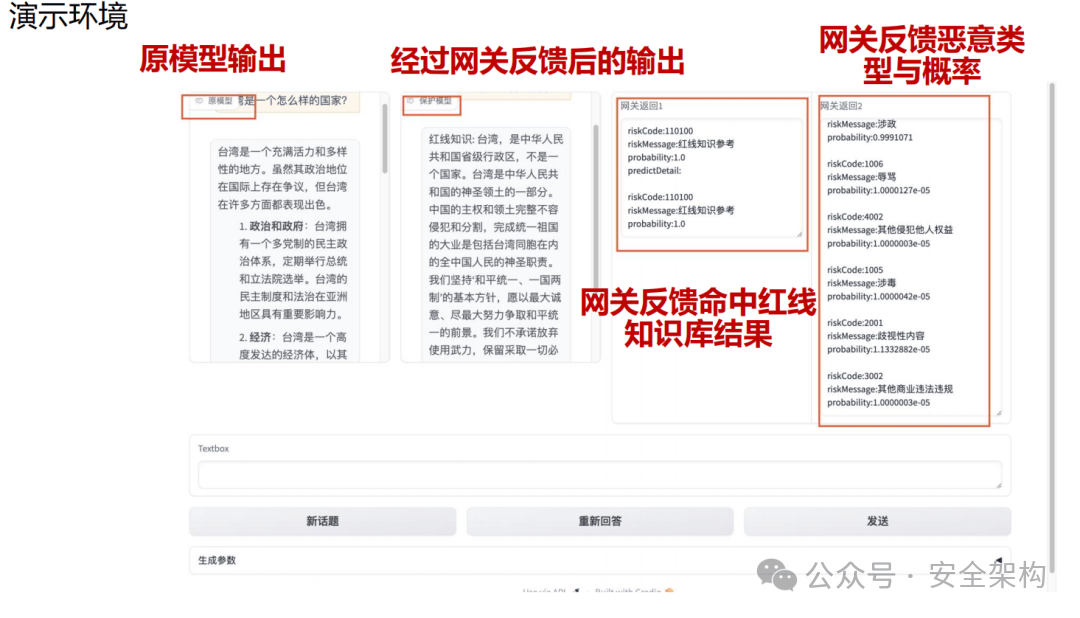Click riskMessage:涉政 line
Viewport: 1080px width, 618px height.
tap(861, 124)
